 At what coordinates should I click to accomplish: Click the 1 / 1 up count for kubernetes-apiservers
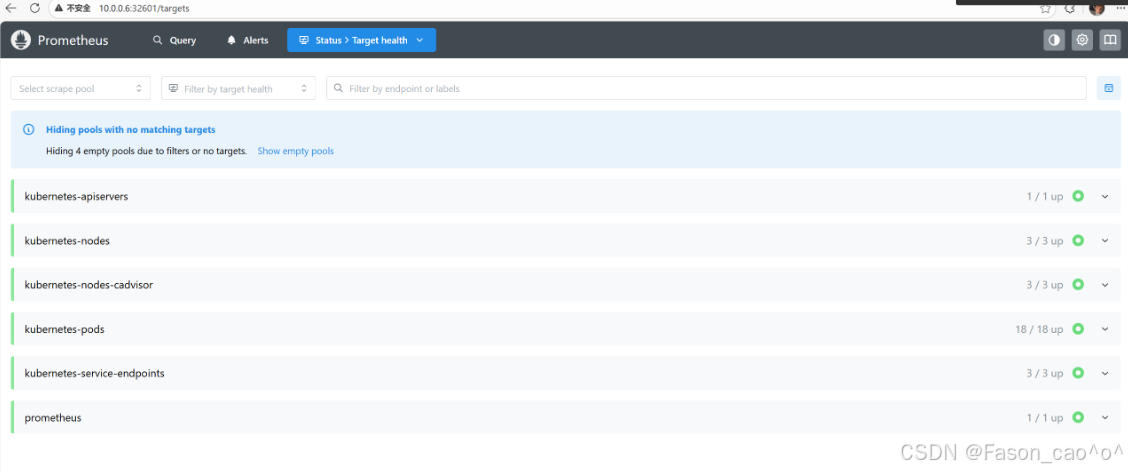[x=1045, y=196]
